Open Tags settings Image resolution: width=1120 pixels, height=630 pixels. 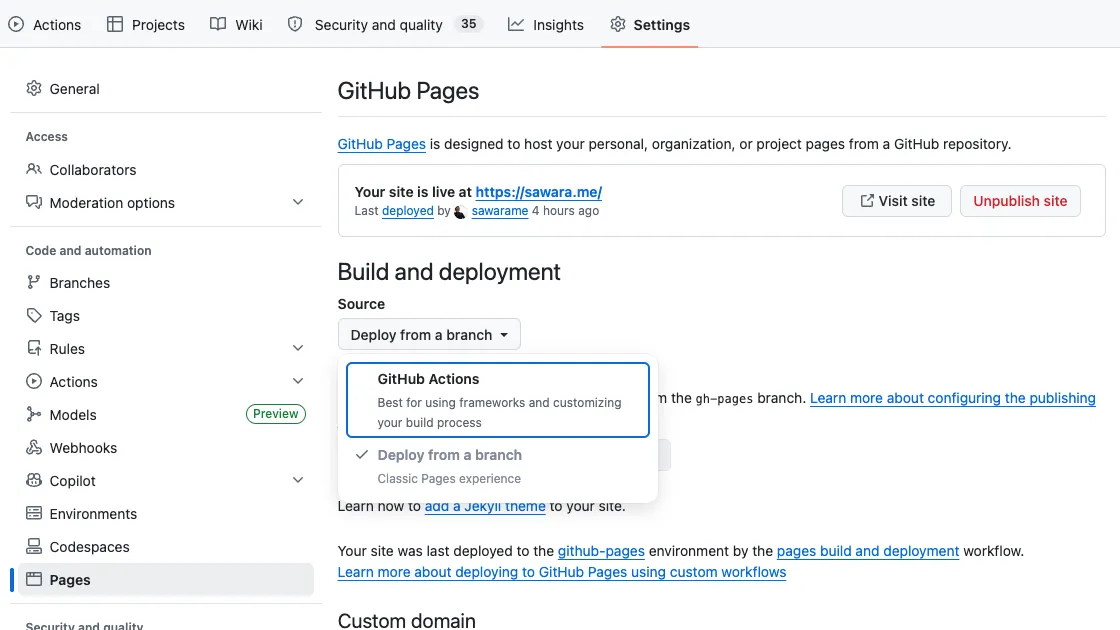click(166, 315)
